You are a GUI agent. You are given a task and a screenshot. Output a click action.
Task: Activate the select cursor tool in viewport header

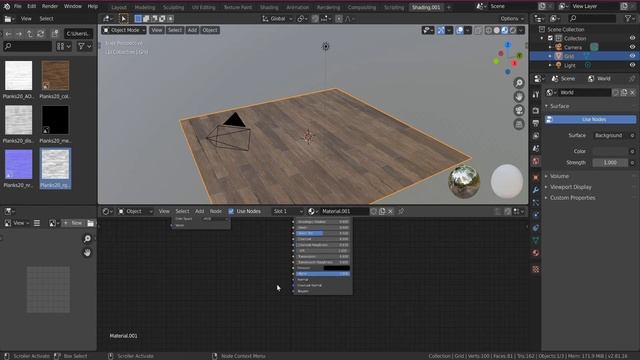(123, 19)
